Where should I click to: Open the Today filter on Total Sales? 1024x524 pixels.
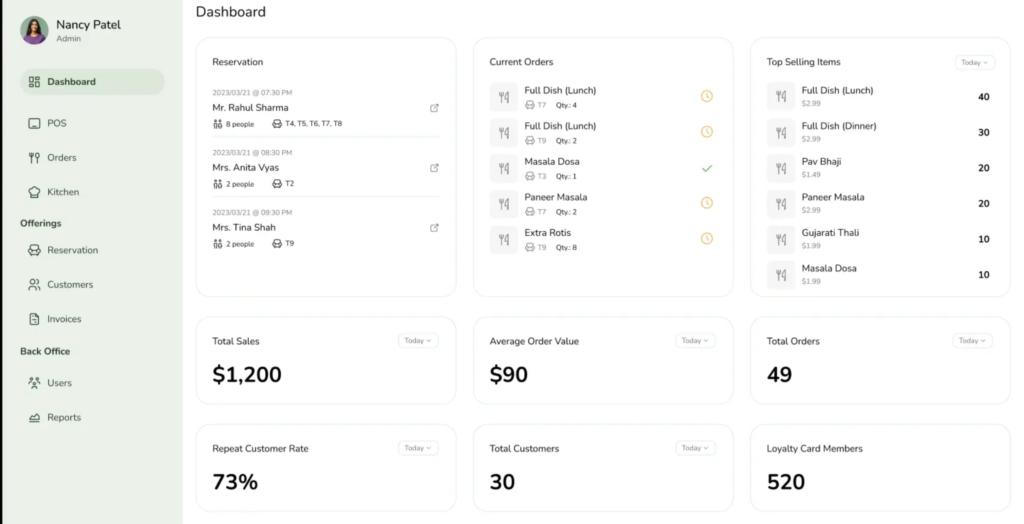(418, 341)
